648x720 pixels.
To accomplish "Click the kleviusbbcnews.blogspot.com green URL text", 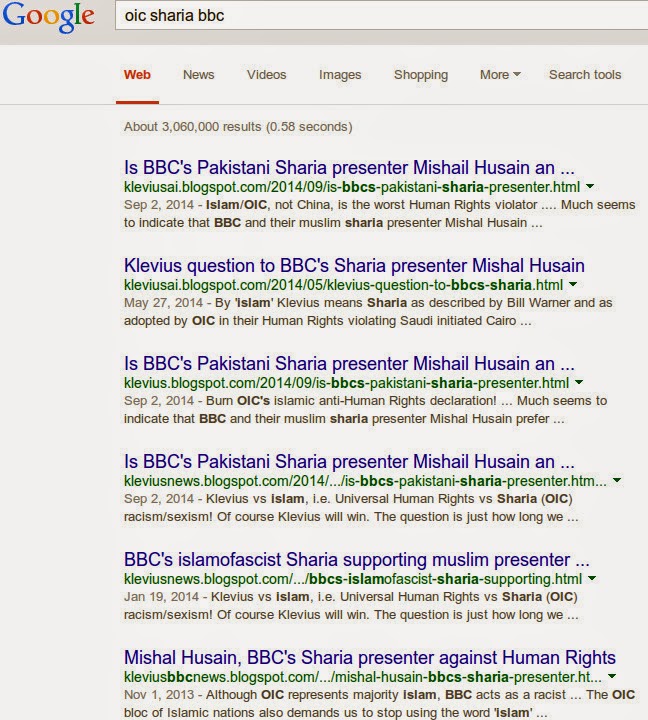I will pos(363,677).
